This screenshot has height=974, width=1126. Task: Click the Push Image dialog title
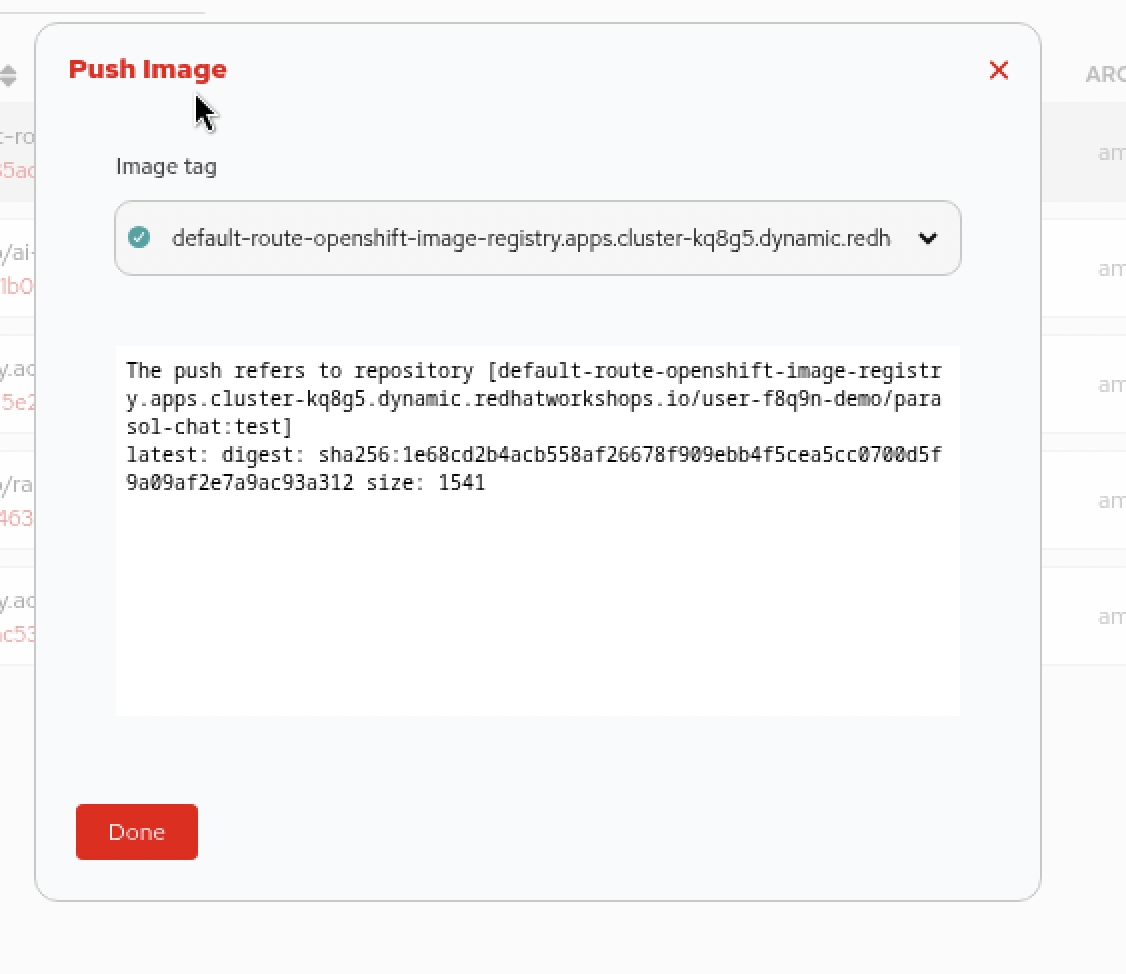tap(148, 69)
